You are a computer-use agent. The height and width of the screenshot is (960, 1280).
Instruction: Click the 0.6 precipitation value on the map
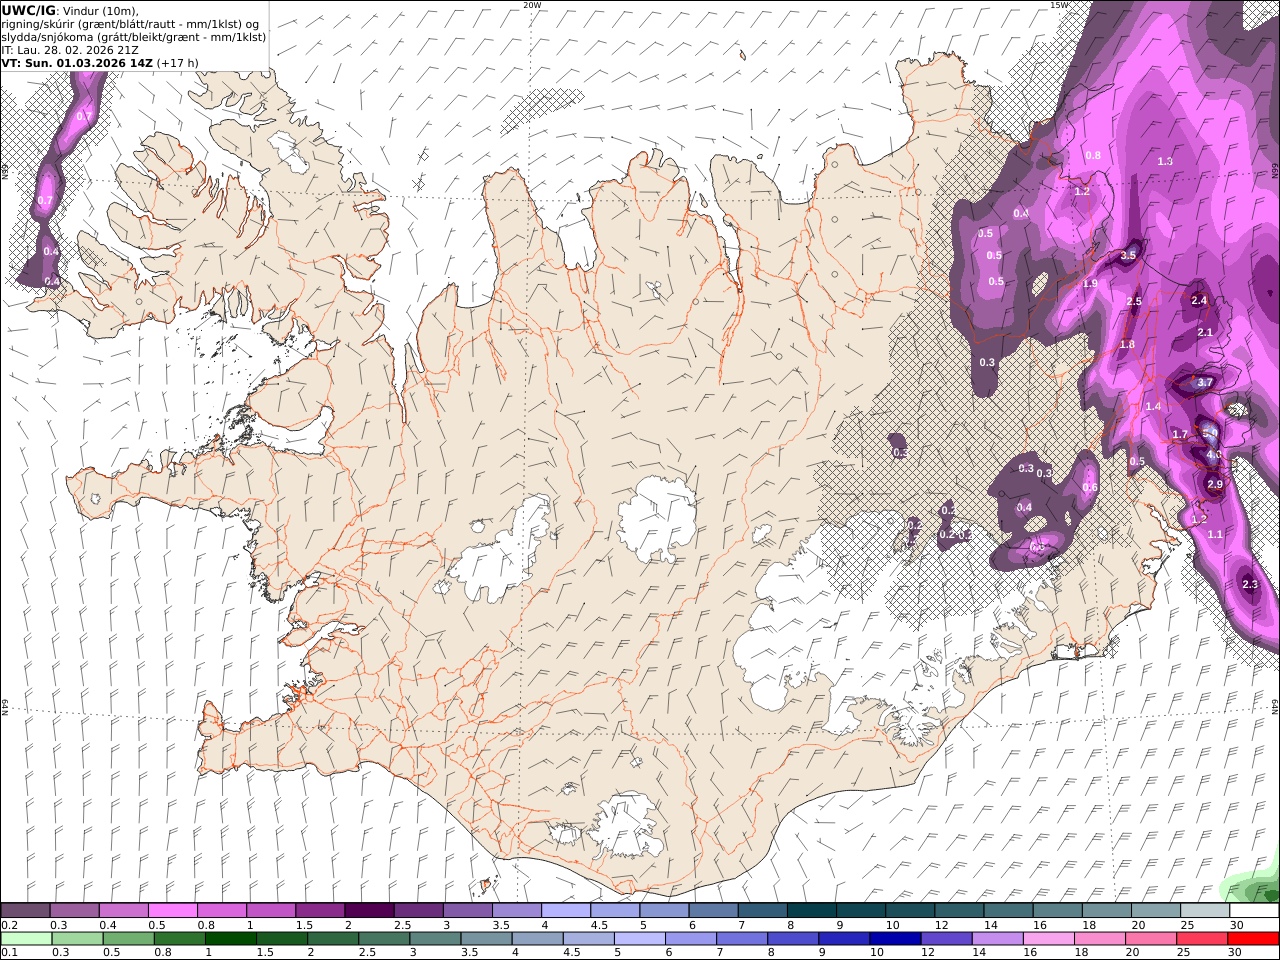click(x=1090, y=487)
